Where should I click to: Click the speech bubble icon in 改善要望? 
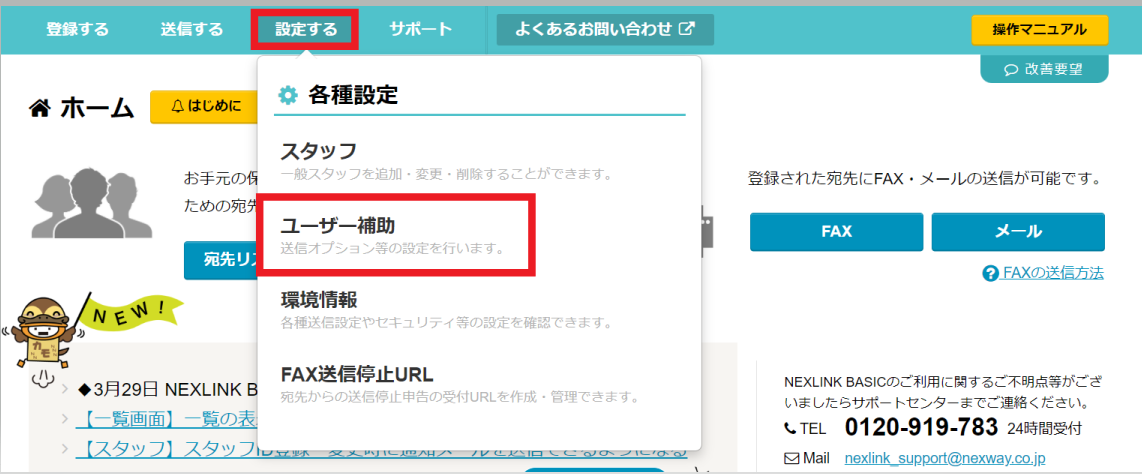click(1011, 70)
